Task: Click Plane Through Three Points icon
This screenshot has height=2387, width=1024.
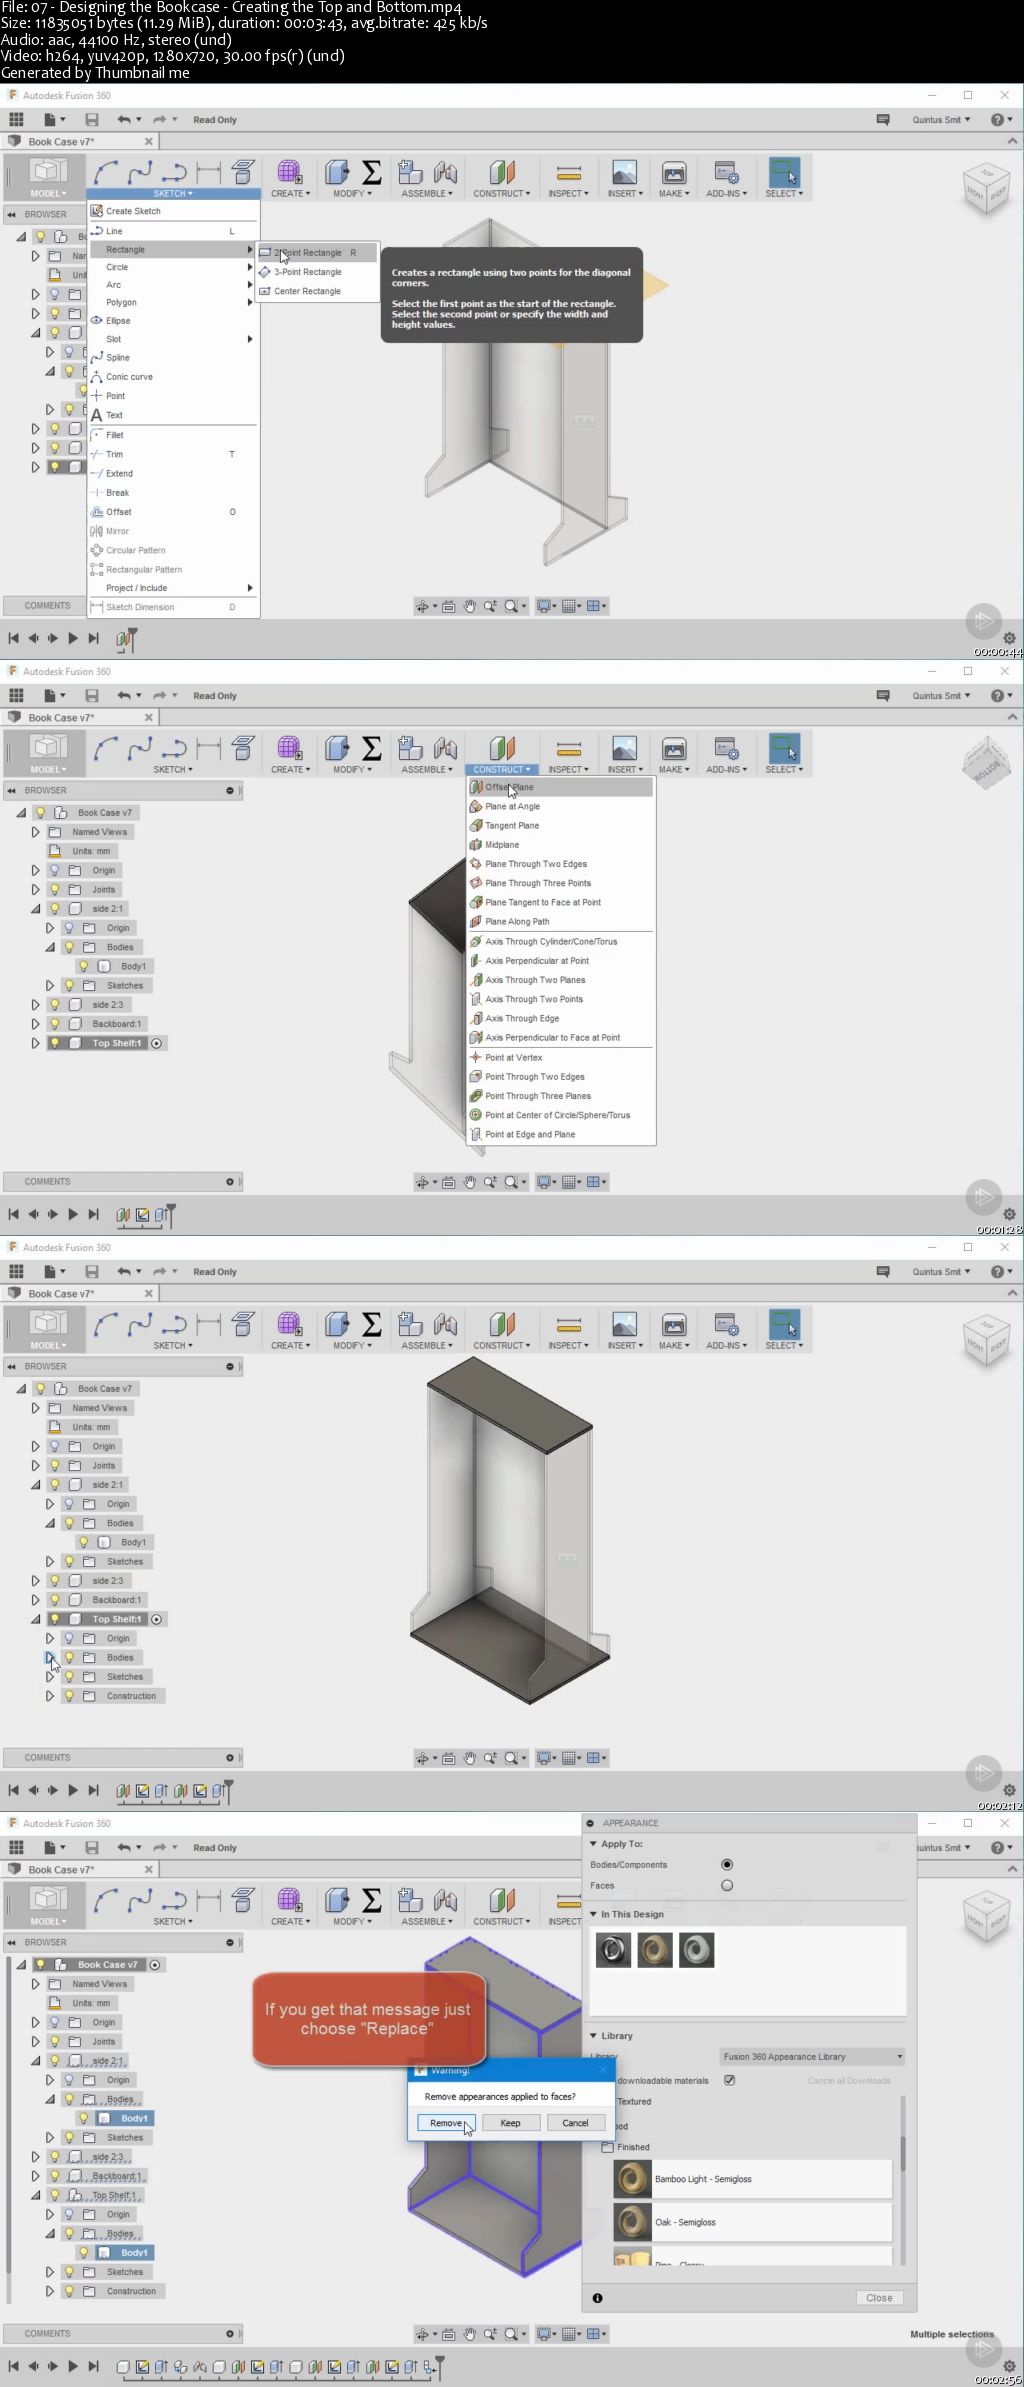Action: (x=476, y=883)
